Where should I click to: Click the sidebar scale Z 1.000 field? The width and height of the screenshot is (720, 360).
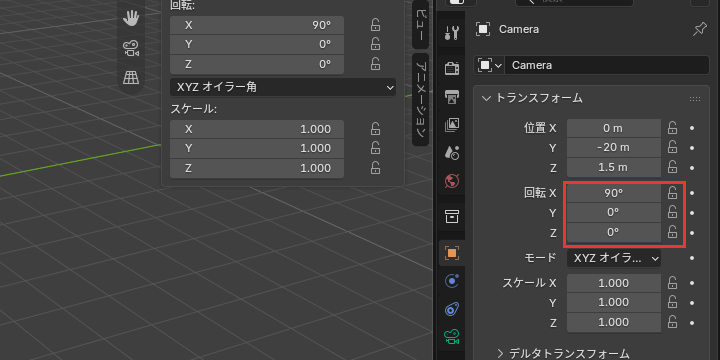point(257,168)
